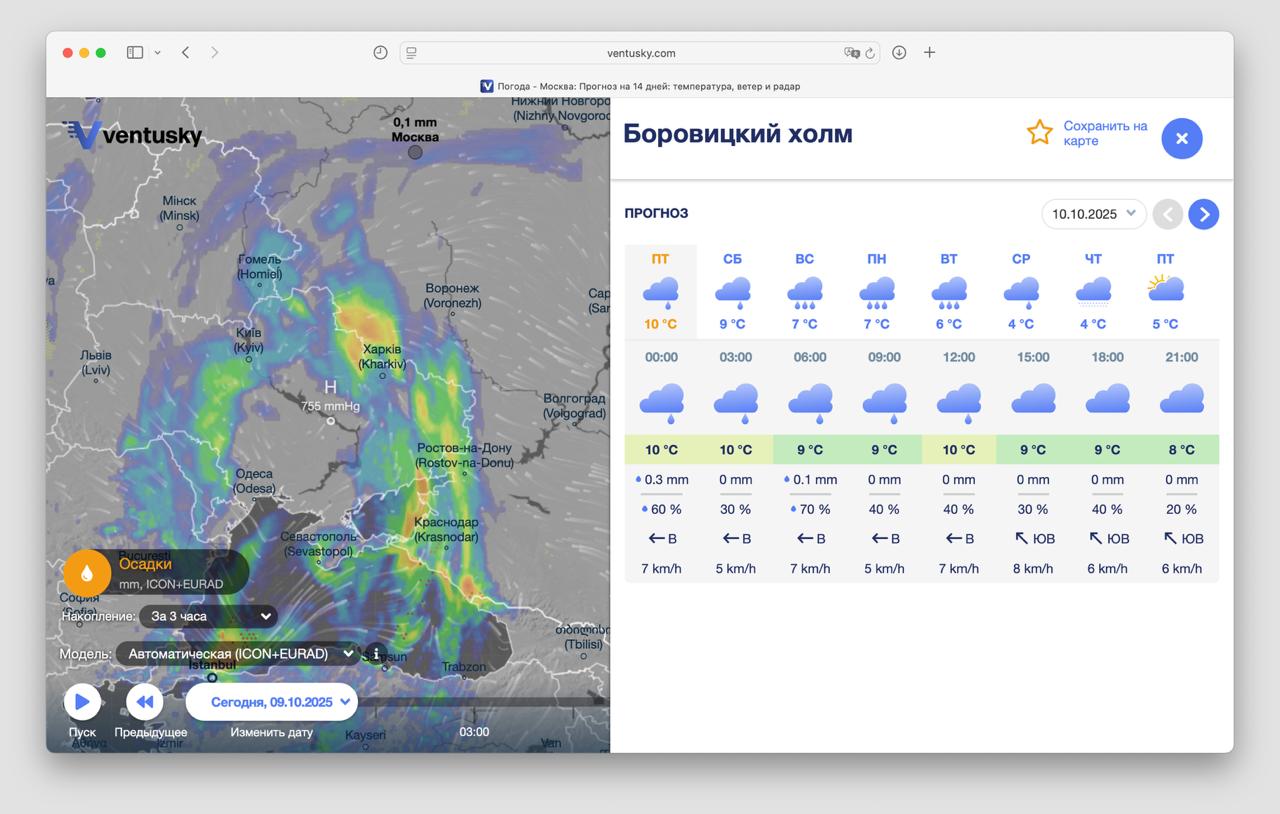Expand the 10.10.2025 date dropdown in forecast panel
The image size is (1280, 814).
tap(1093, 214)
